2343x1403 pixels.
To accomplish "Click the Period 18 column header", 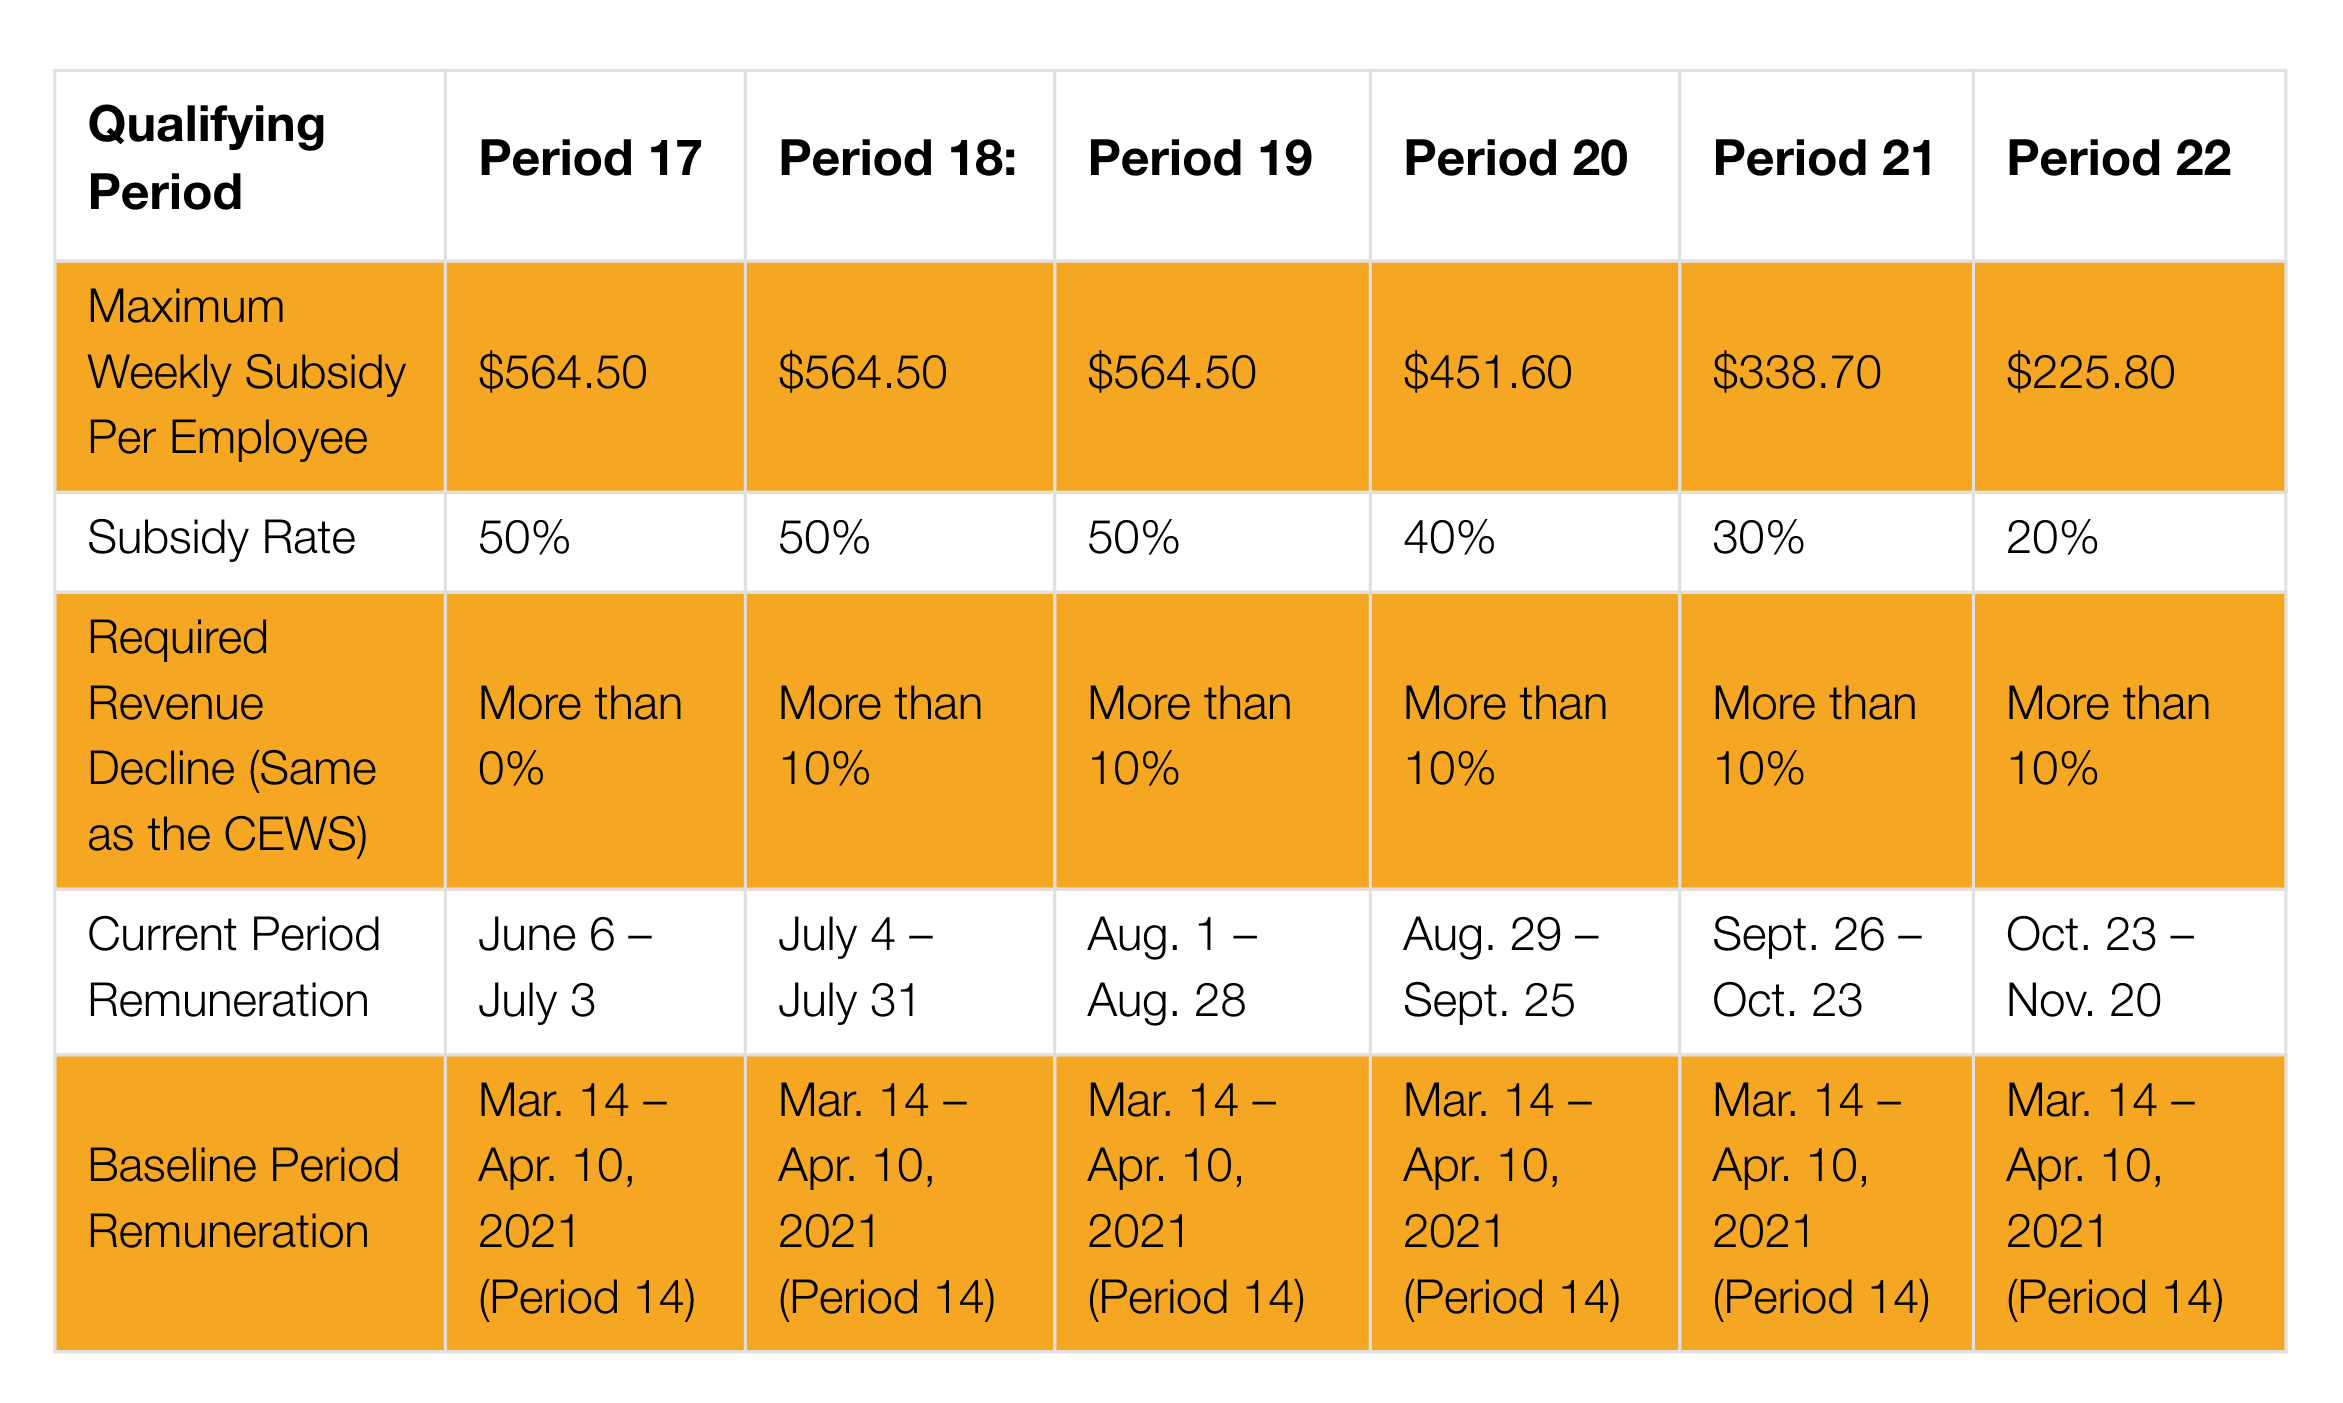I will pos(897,158).
